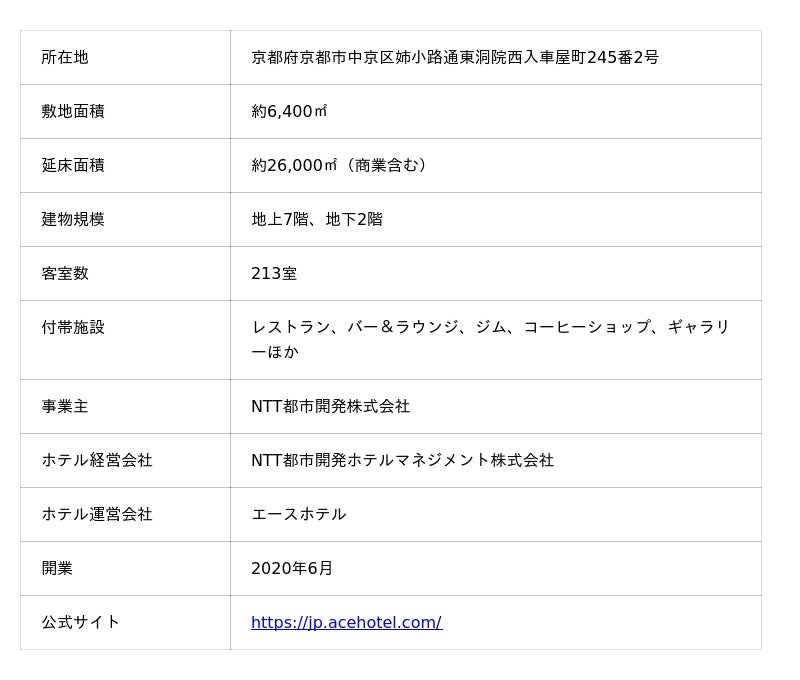Viewport: 800px width, 680px height.
Task: Click the 建物規模 row label
Action: [73, 219]
